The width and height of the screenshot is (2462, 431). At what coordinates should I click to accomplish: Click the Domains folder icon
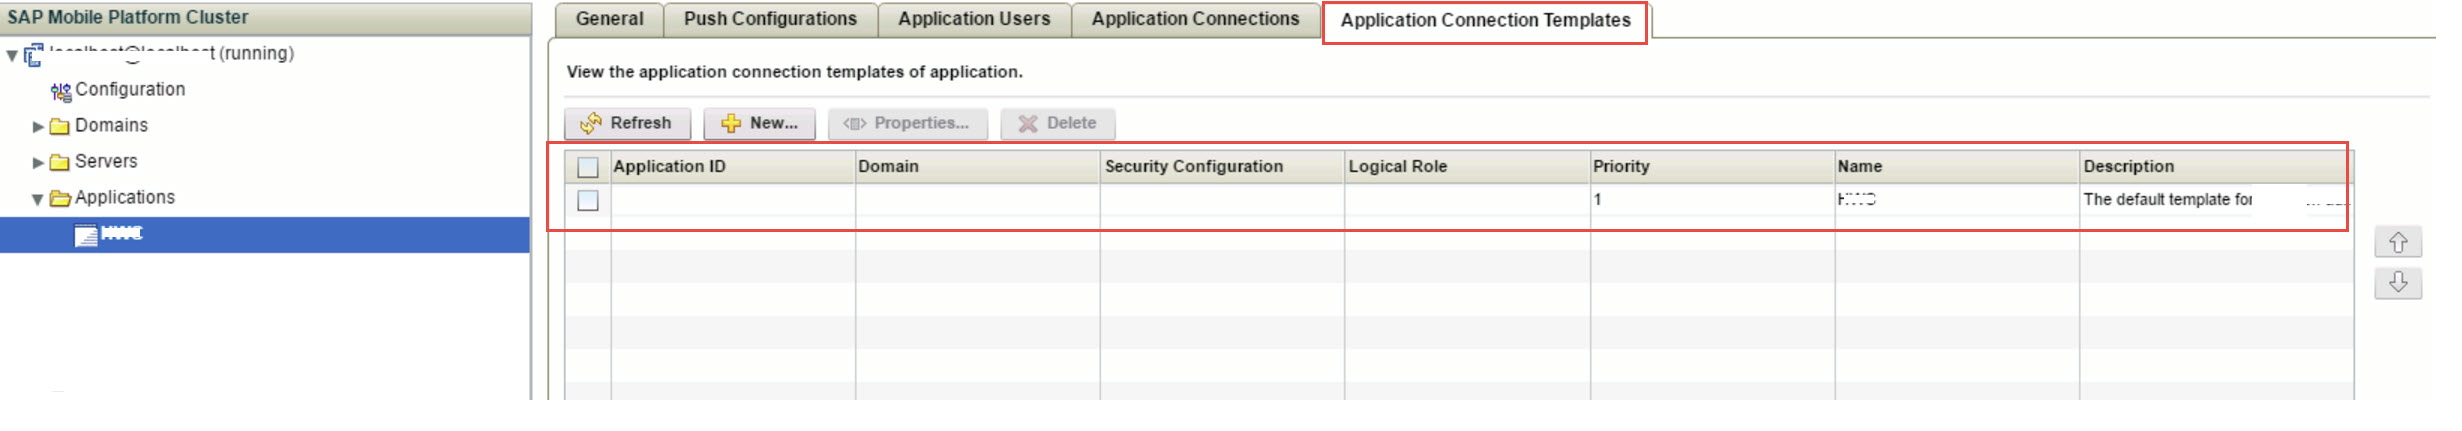coord(60,126)
